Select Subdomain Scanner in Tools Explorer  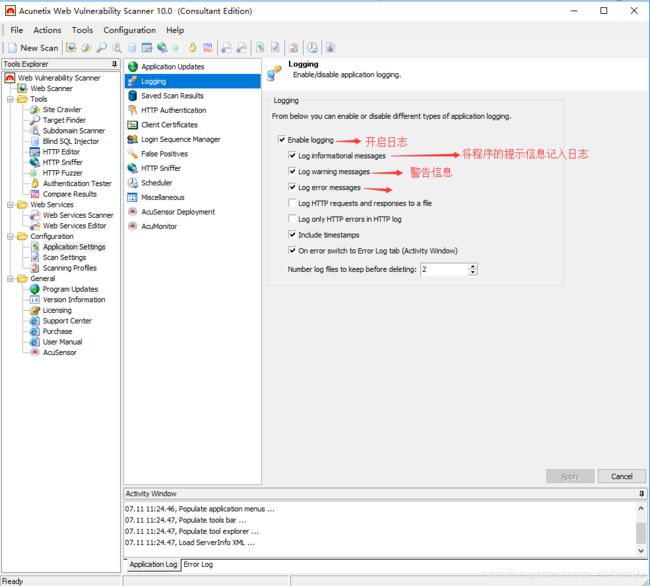[74, 131]
